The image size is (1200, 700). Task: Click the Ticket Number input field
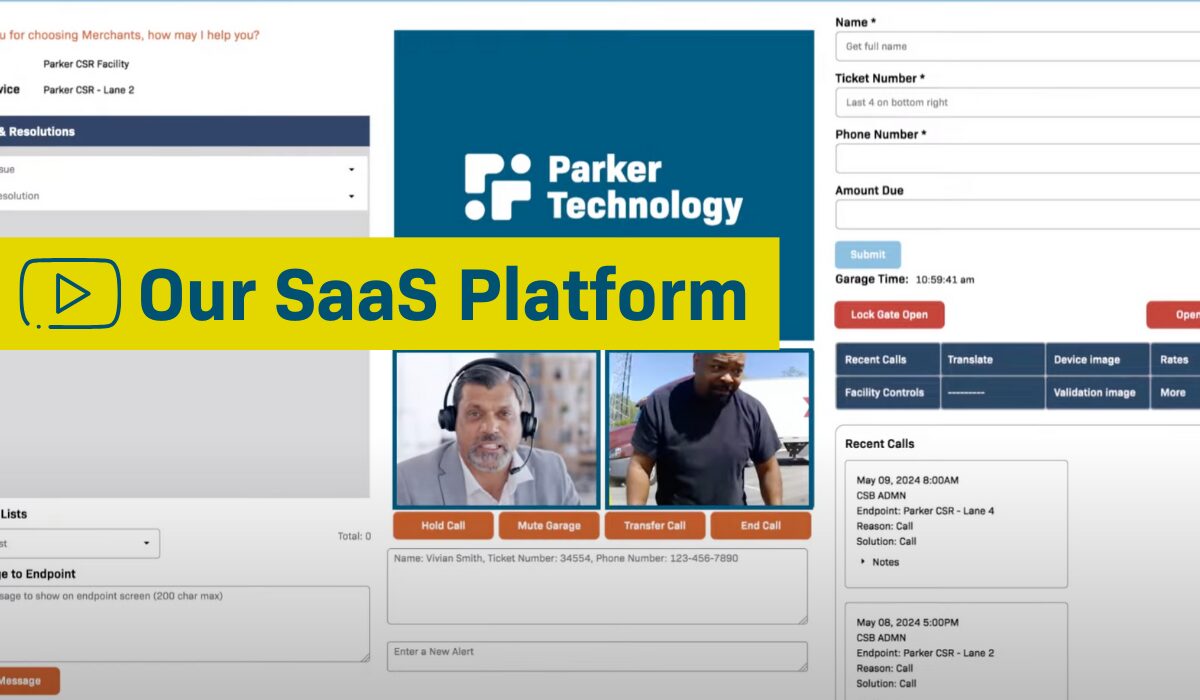[1017, 102]
